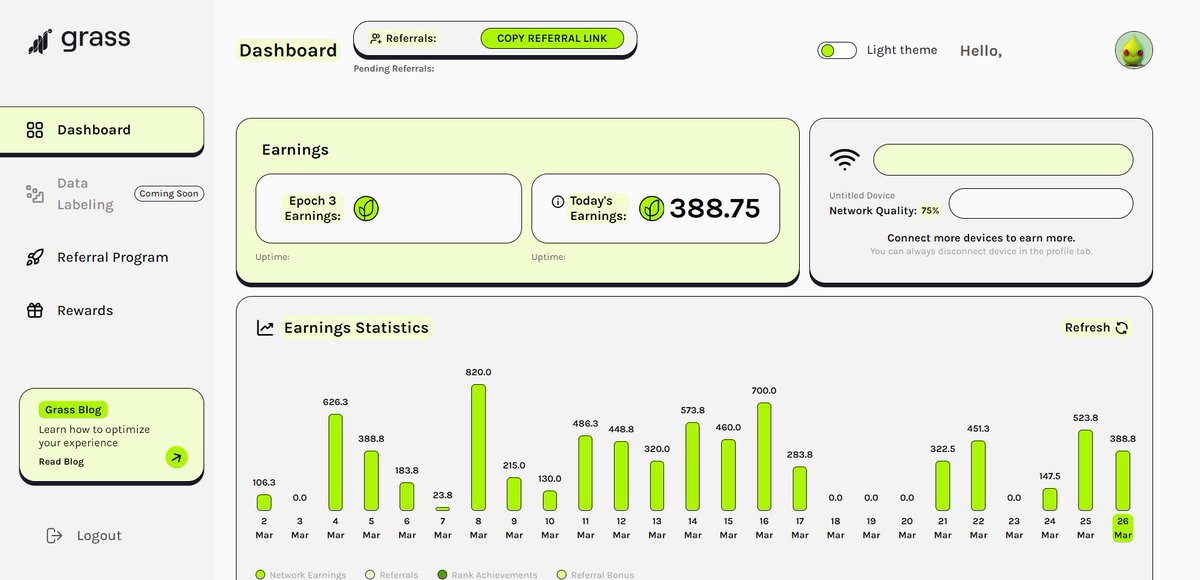Screen dimensions: 1200x580
Task: Click the 7 Mar bar showing 23.8
Action: [442, 509]
